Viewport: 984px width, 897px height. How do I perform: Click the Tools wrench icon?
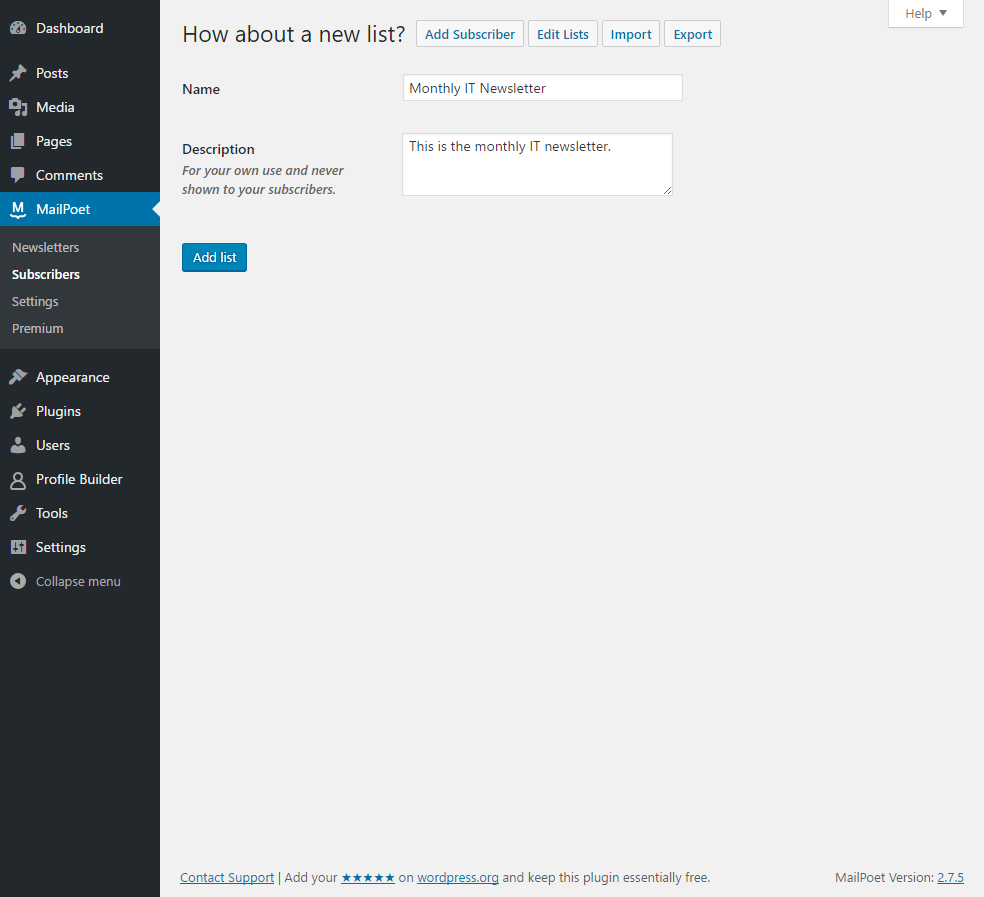coord(18,513)
